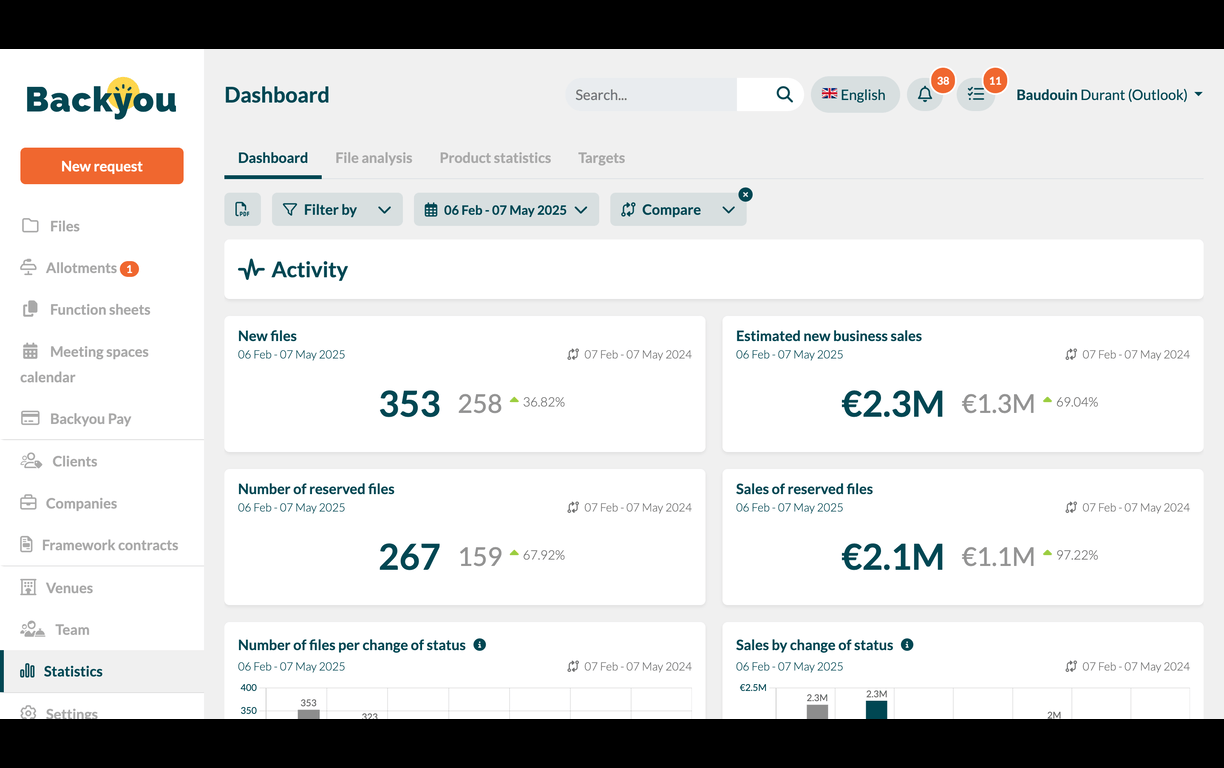The width and height of the screenshot is (1224, 768).
Task: Click the Framework contracts document icon
Action: coord(27,545)
